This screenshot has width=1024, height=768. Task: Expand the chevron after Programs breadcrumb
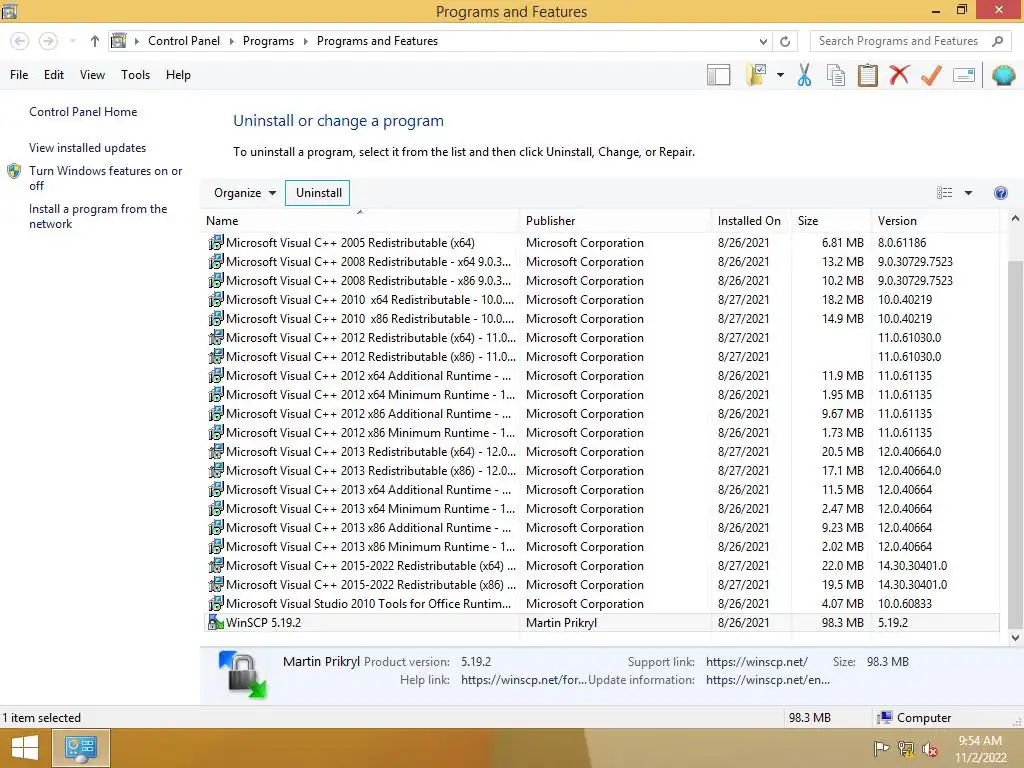(305, 41)
